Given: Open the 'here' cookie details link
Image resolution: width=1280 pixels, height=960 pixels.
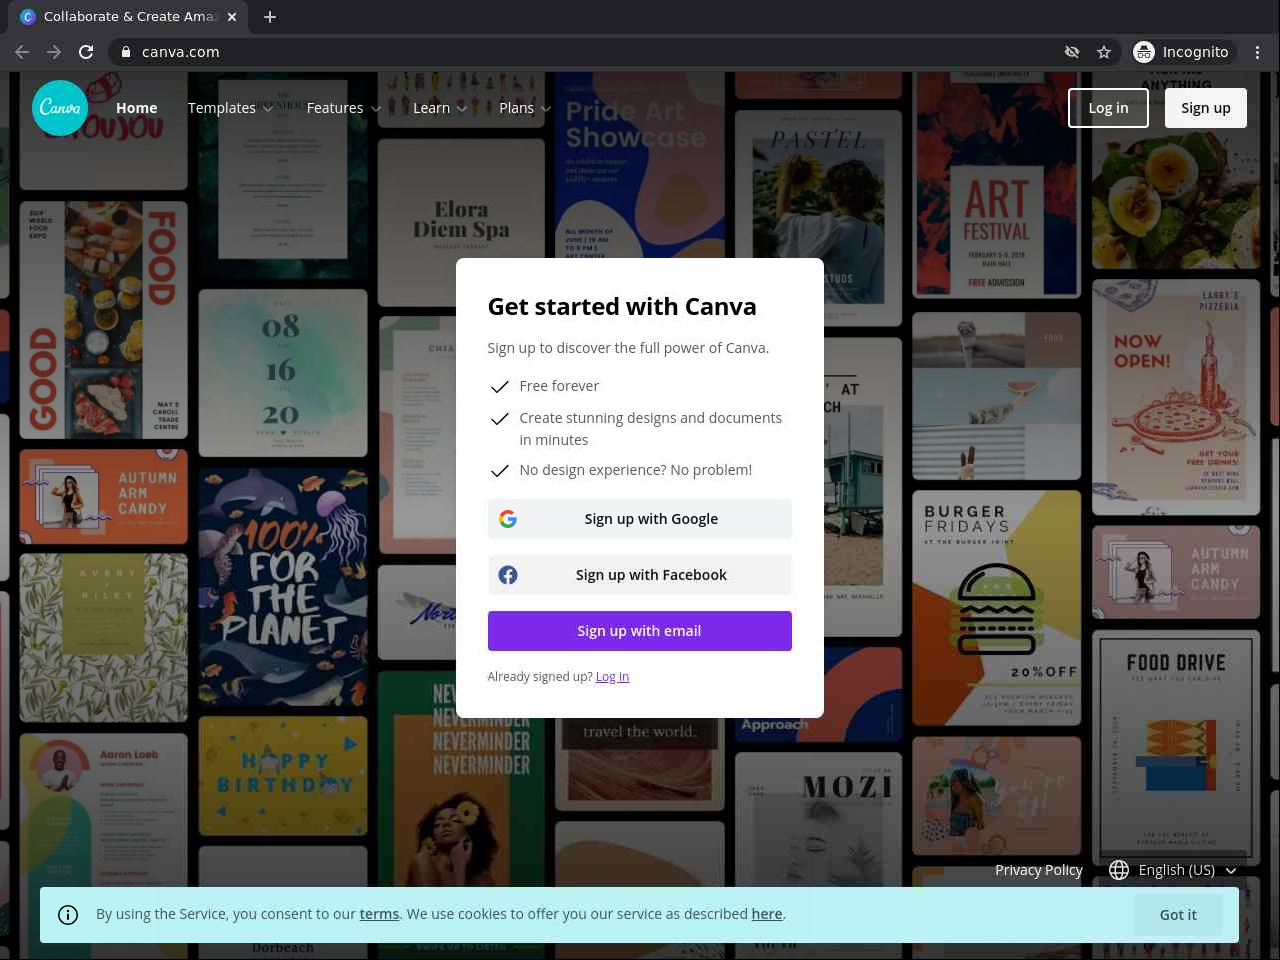Looking at the screenshot, I should 767,914.
